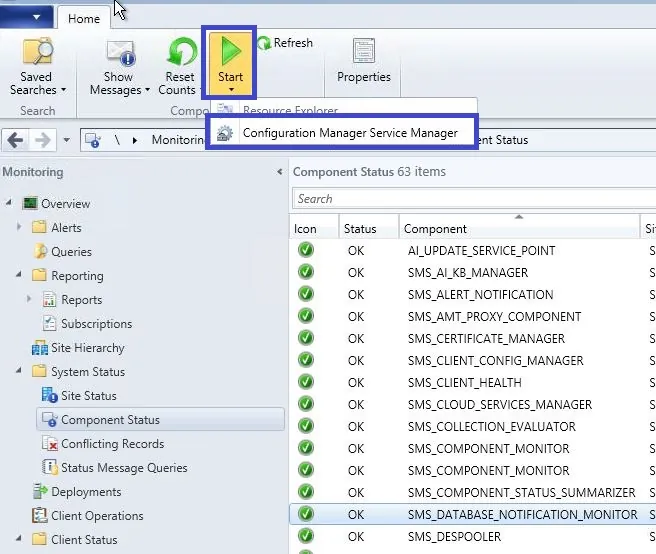Click the Conflicting Records icon
Screen dimensions: 656x554
(x=50, y=443)
